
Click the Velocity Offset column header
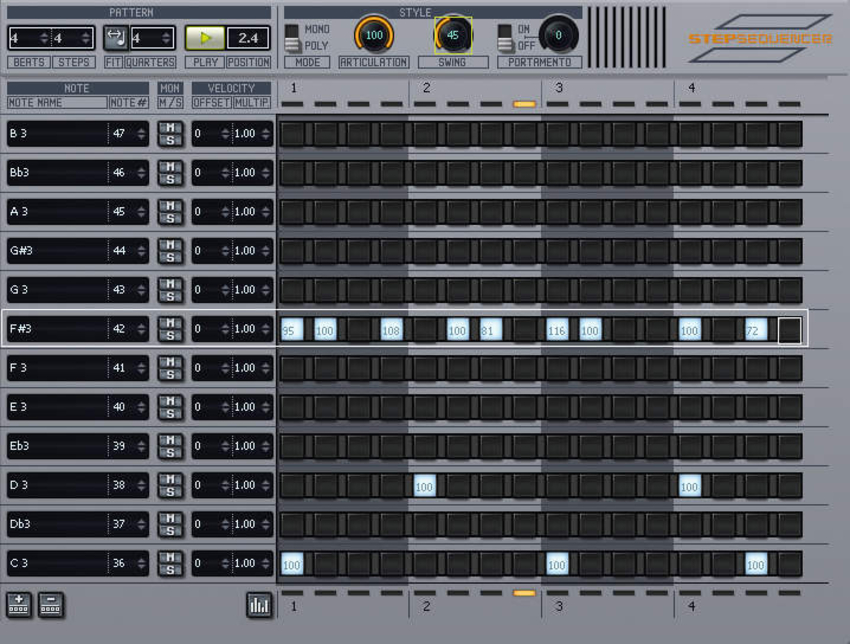point(211,102)
